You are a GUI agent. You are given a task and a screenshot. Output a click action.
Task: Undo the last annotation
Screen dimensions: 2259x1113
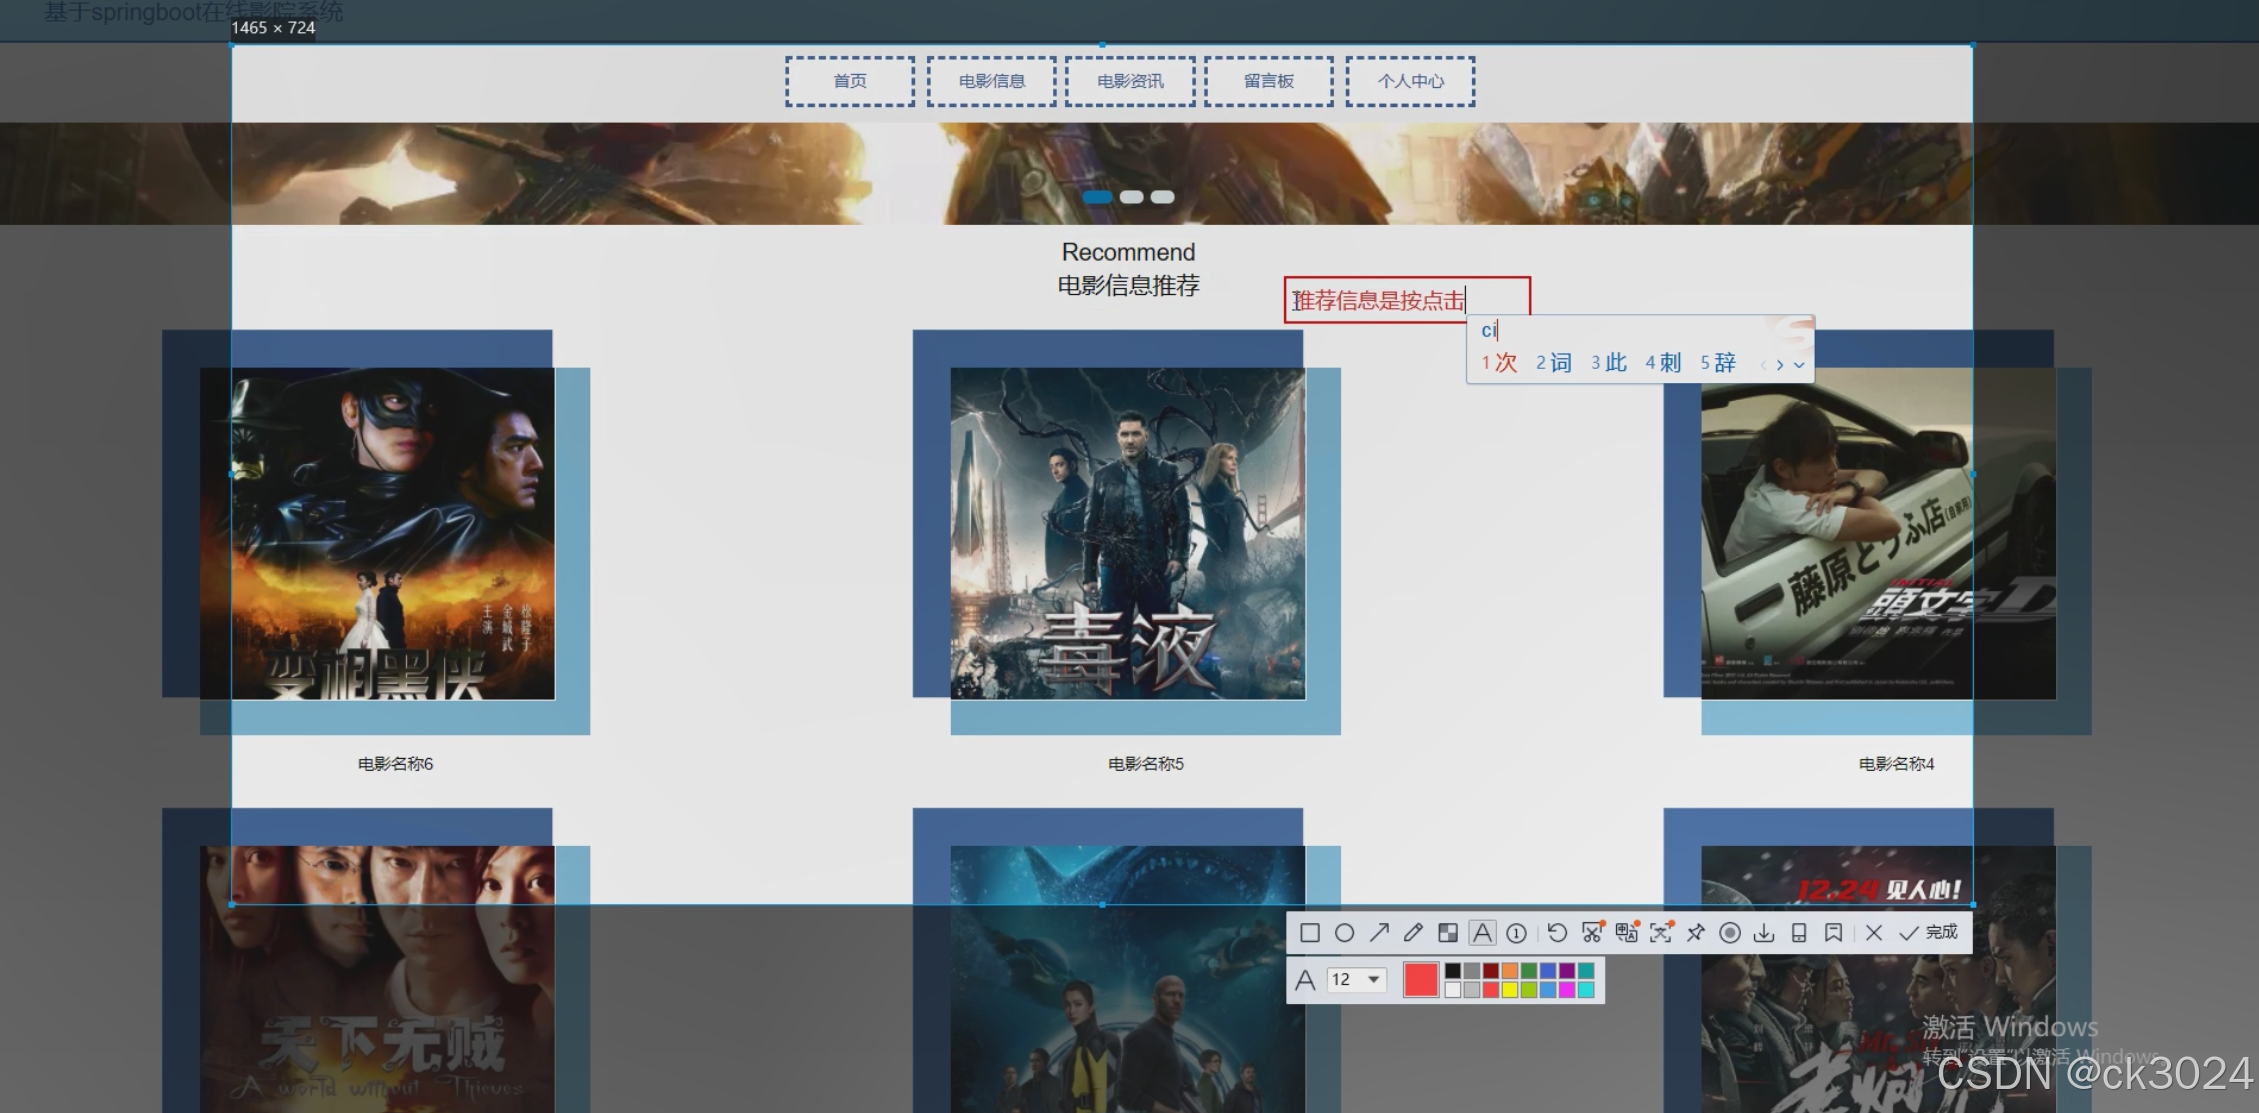point(1557,933)
